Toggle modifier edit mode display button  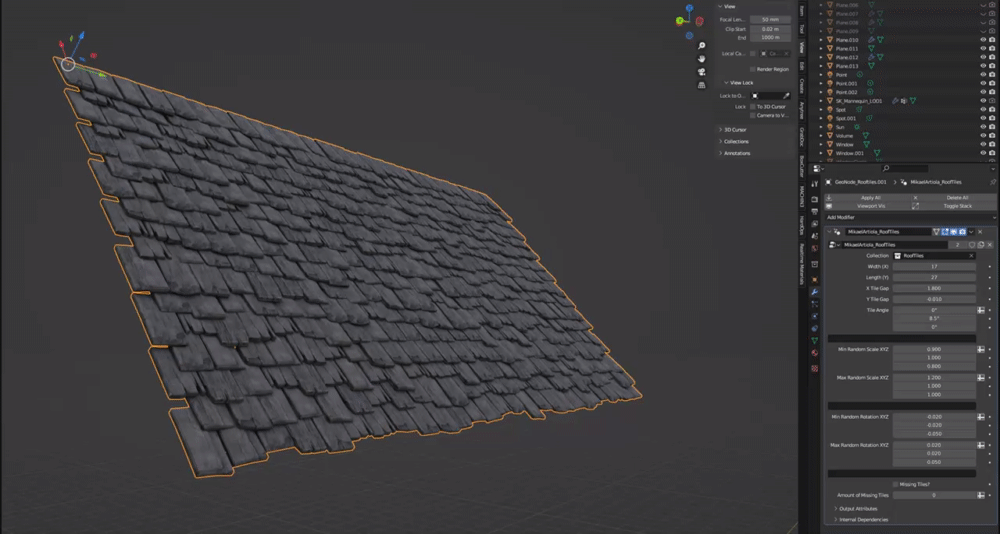coord(945,232)
